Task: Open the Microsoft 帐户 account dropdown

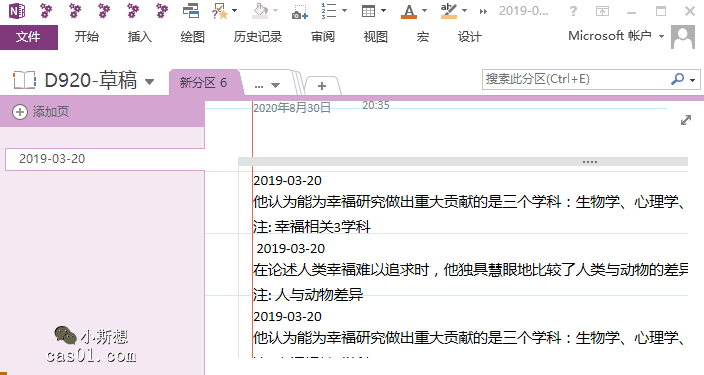Action: tap(616, 35)
